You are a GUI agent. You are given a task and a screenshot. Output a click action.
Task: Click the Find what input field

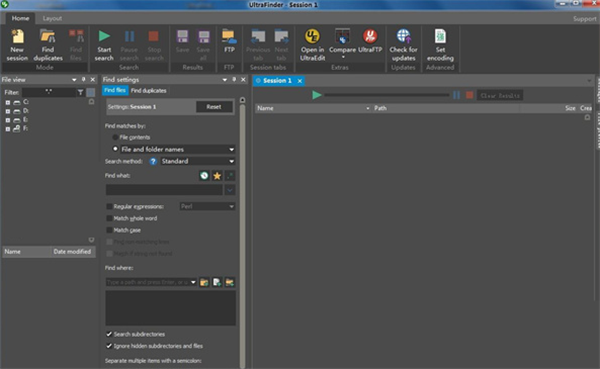(164, 190)
